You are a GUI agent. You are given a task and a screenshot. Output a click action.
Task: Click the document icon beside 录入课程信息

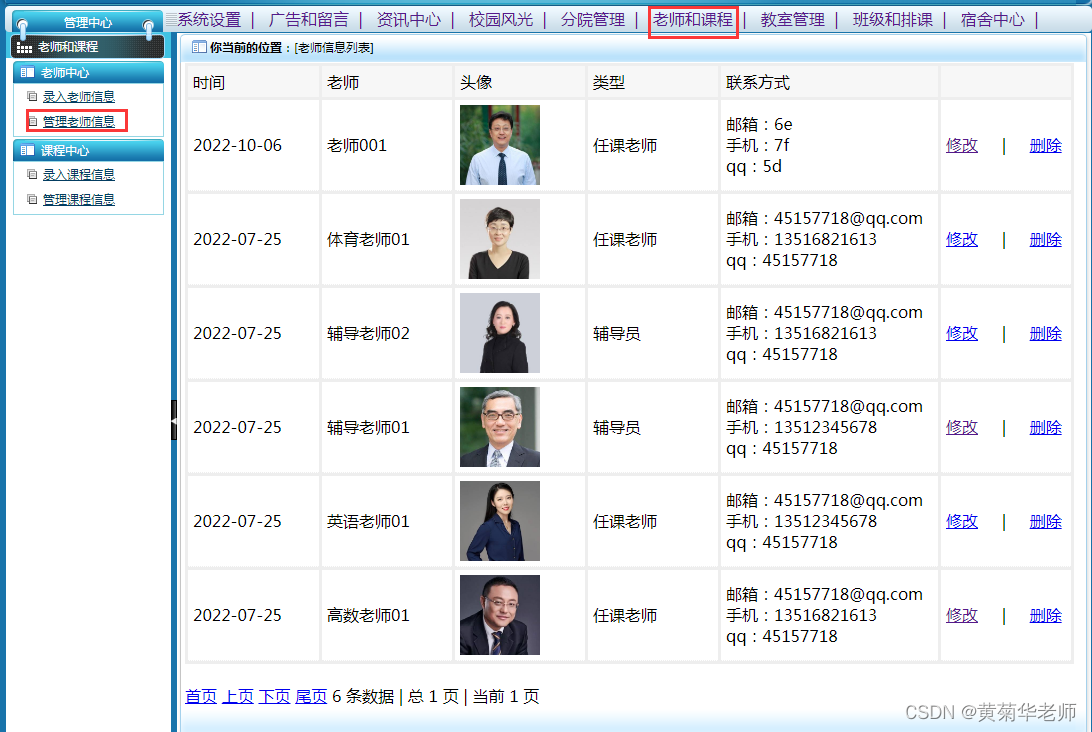[x=31, y=172]
